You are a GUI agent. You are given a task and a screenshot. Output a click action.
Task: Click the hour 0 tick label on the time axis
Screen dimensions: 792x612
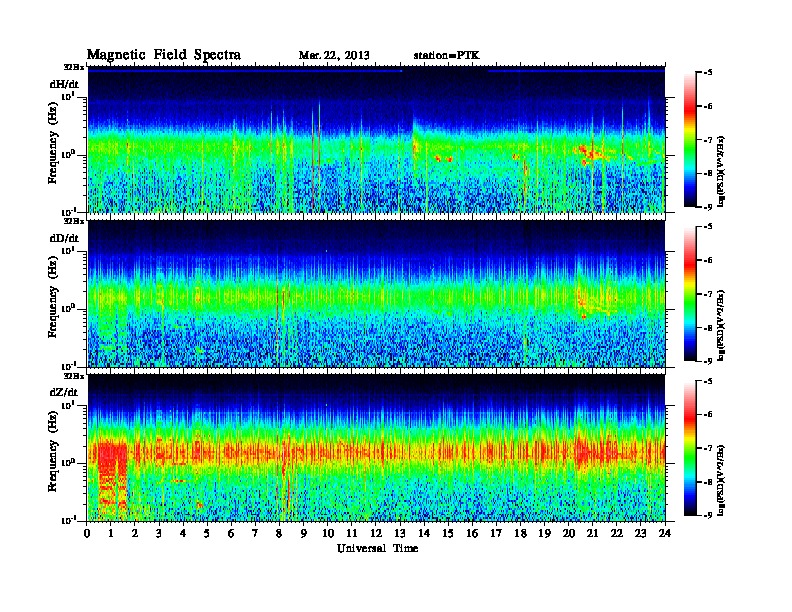87,534
